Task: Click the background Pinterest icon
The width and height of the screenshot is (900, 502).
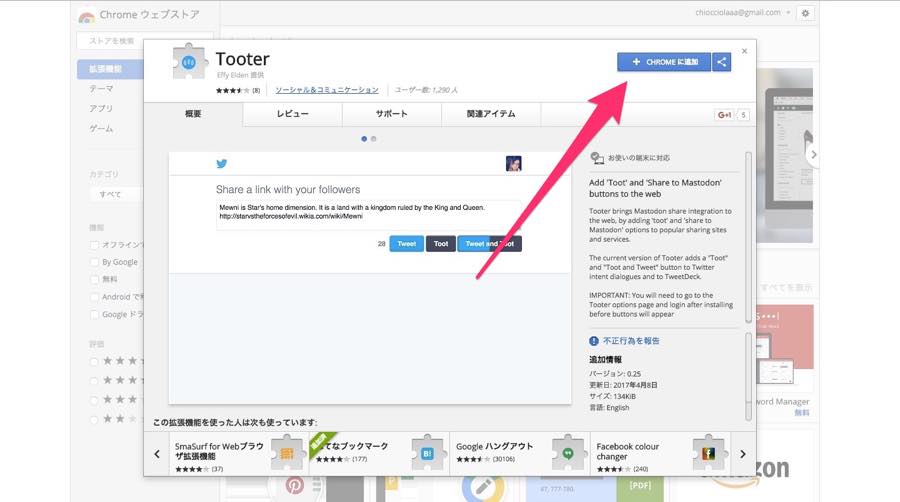Action: (294, 486)
